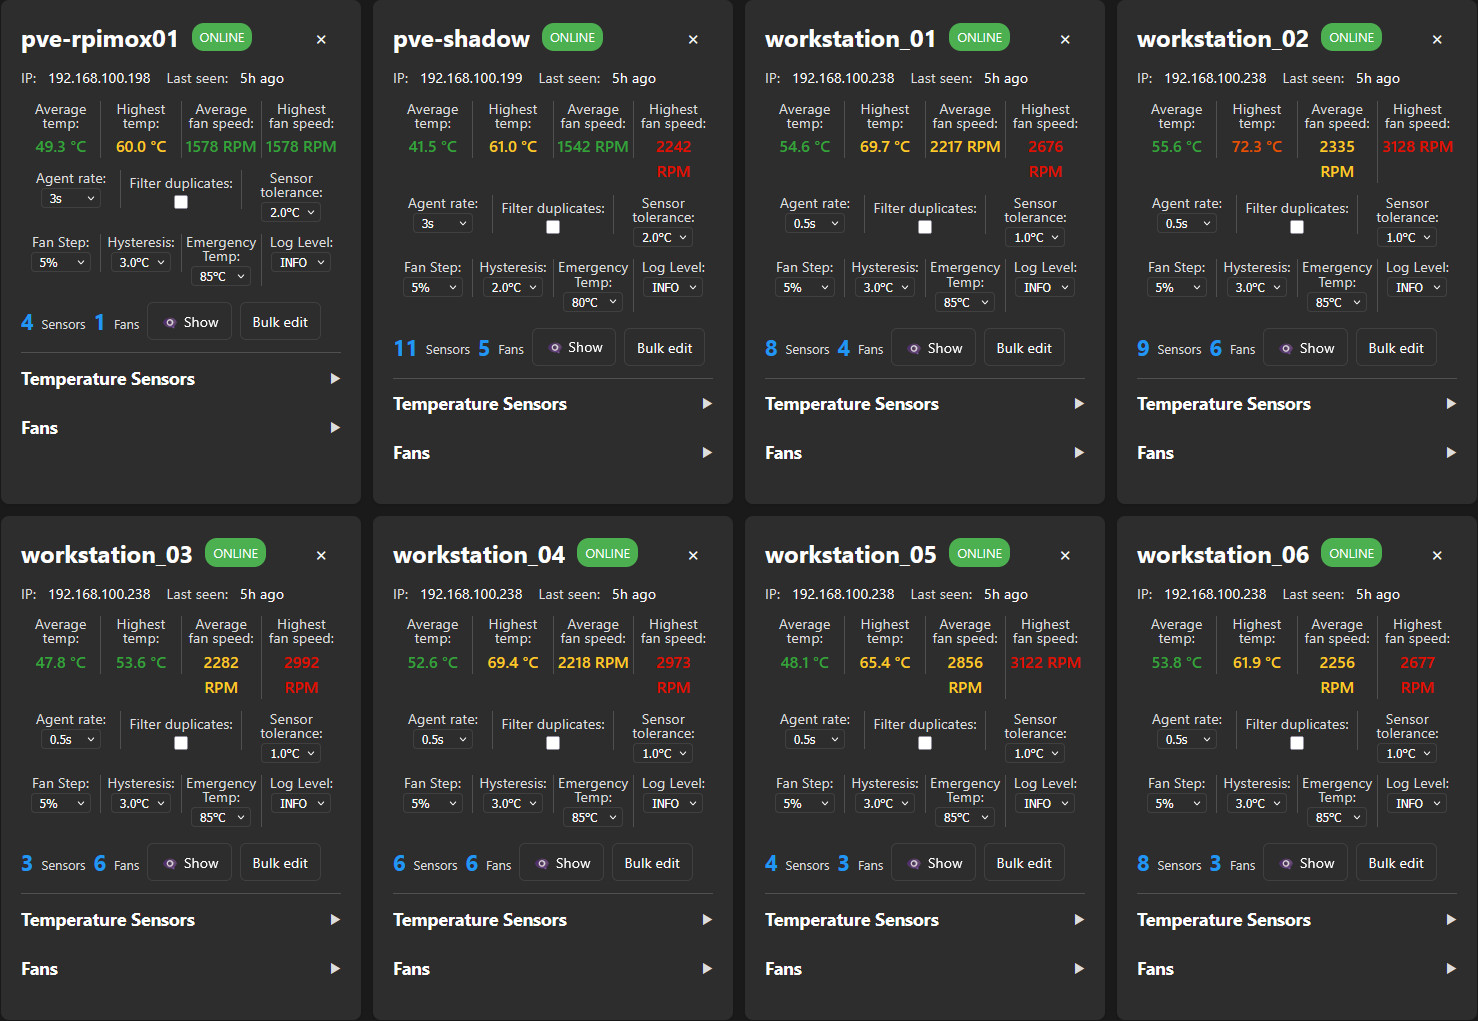Check Filter duplicates for workstation_04
Screen dimensions: 1478x1021
[x=553, y=743]
